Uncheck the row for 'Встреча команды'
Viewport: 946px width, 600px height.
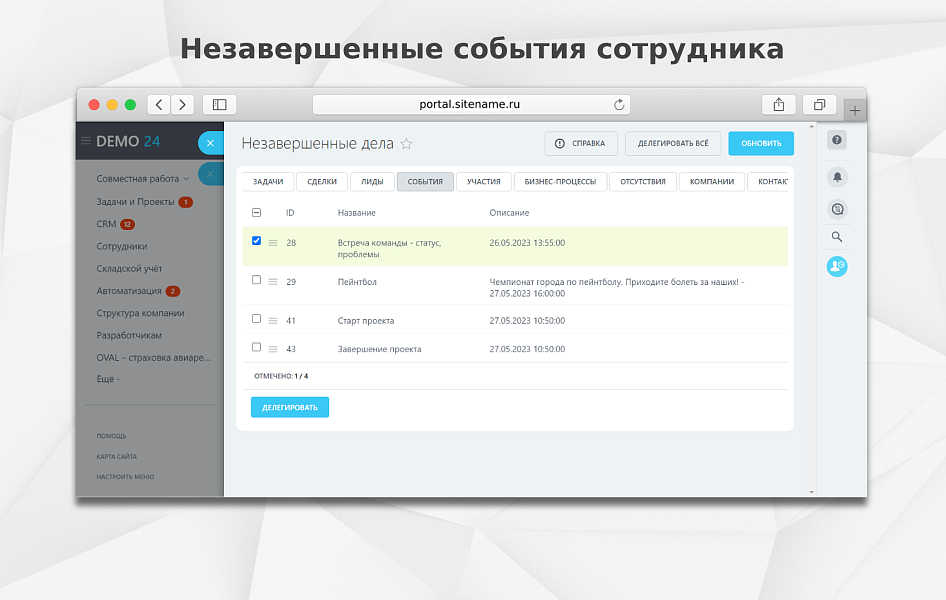[x=256, y=240]
